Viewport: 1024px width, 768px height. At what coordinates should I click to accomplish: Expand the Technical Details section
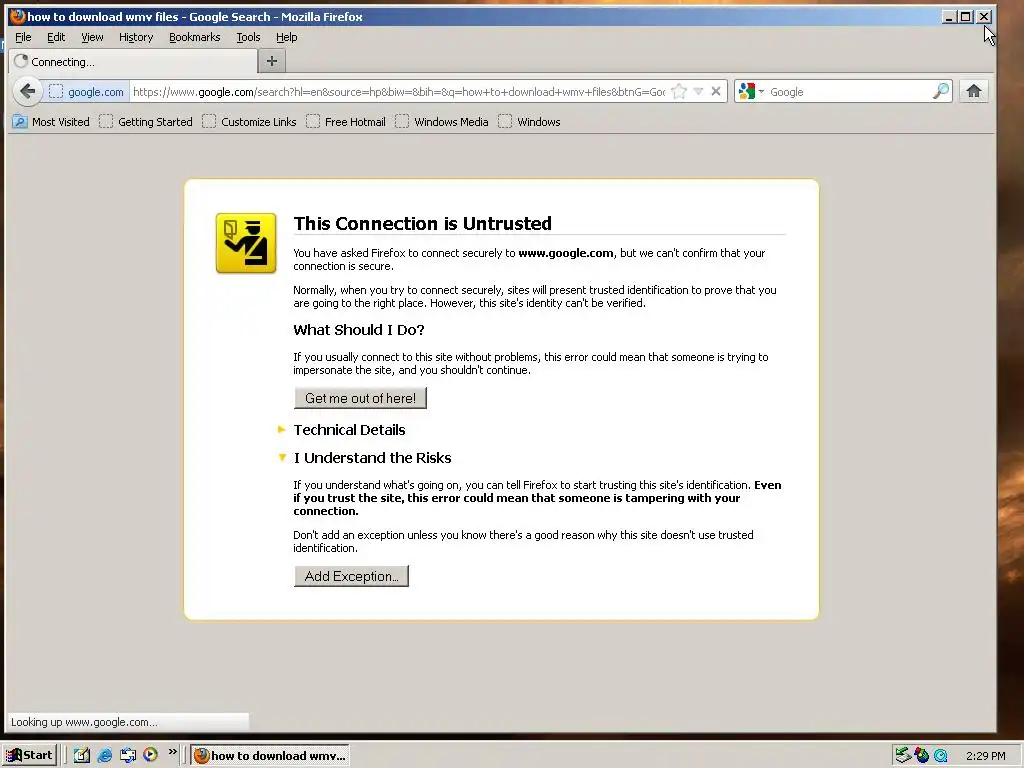[349, 430]
